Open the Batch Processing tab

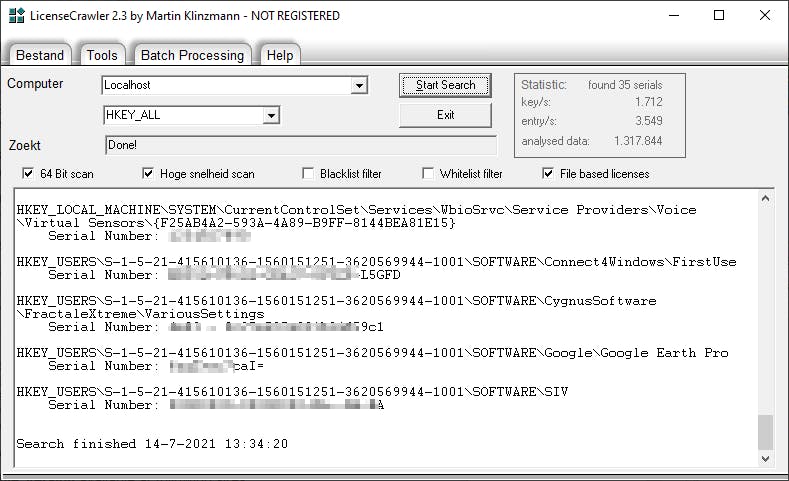(x=192, y=55)
